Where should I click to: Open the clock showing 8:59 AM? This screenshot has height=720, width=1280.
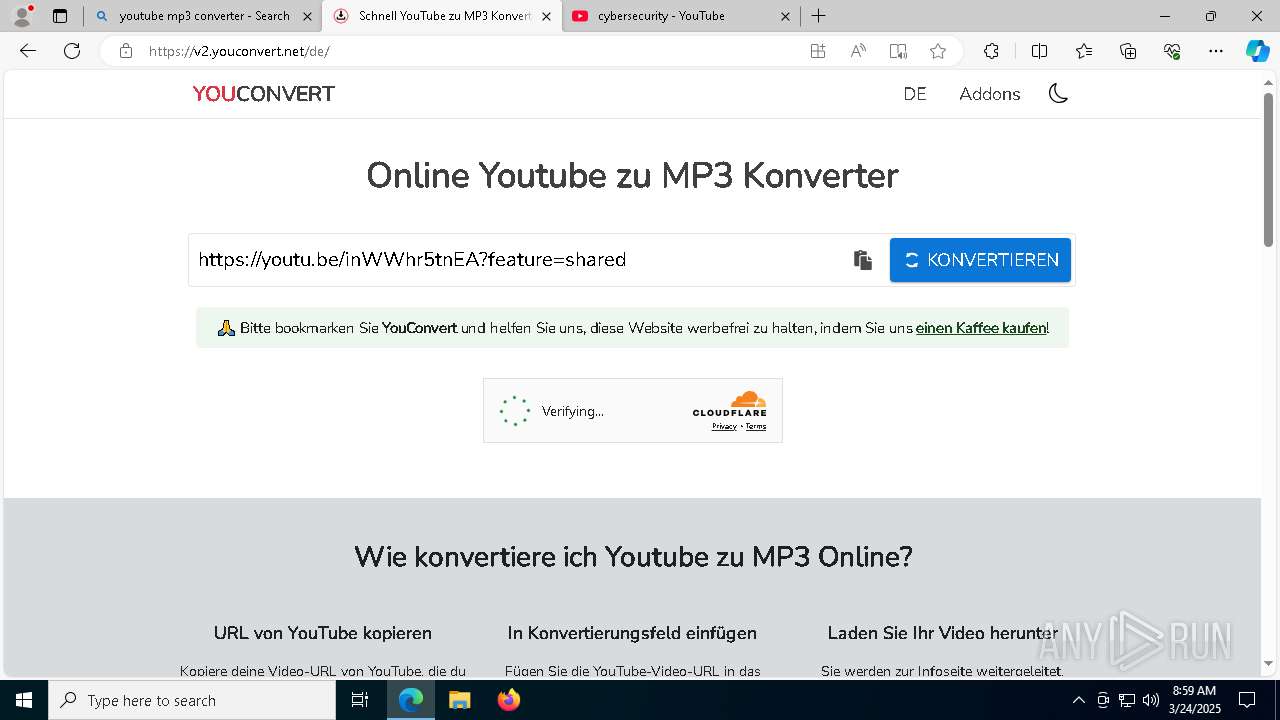(x=1195, y=700)
